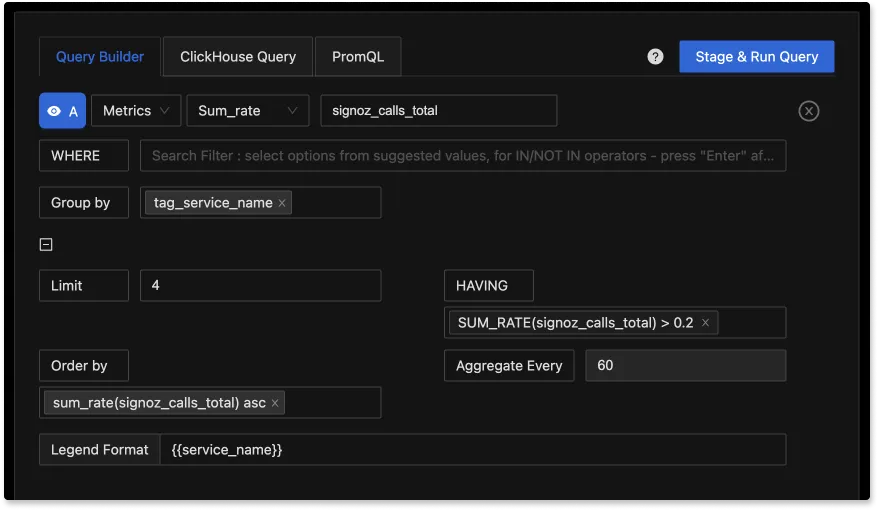Click the Group by label
The height and width of the screenshot is (510, 878).
click(84, 203)
